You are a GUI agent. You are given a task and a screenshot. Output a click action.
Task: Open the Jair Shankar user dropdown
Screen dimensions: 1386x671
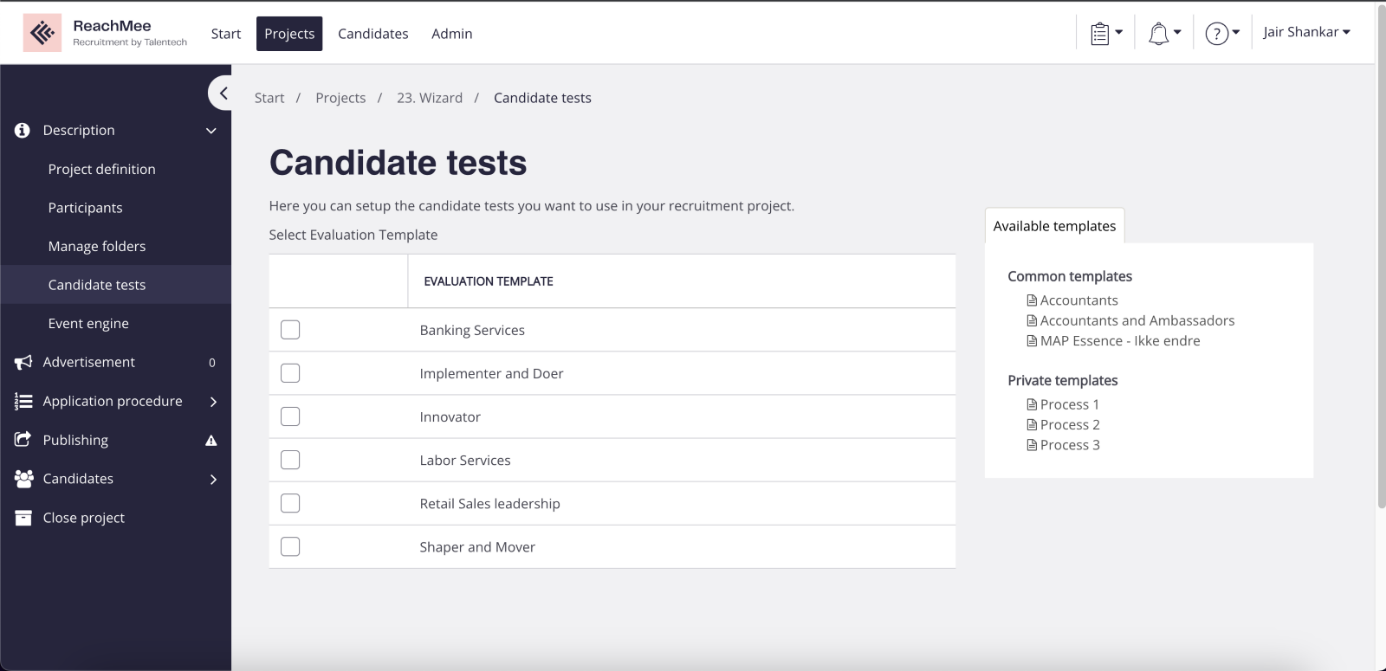(x=1306, y=32)
